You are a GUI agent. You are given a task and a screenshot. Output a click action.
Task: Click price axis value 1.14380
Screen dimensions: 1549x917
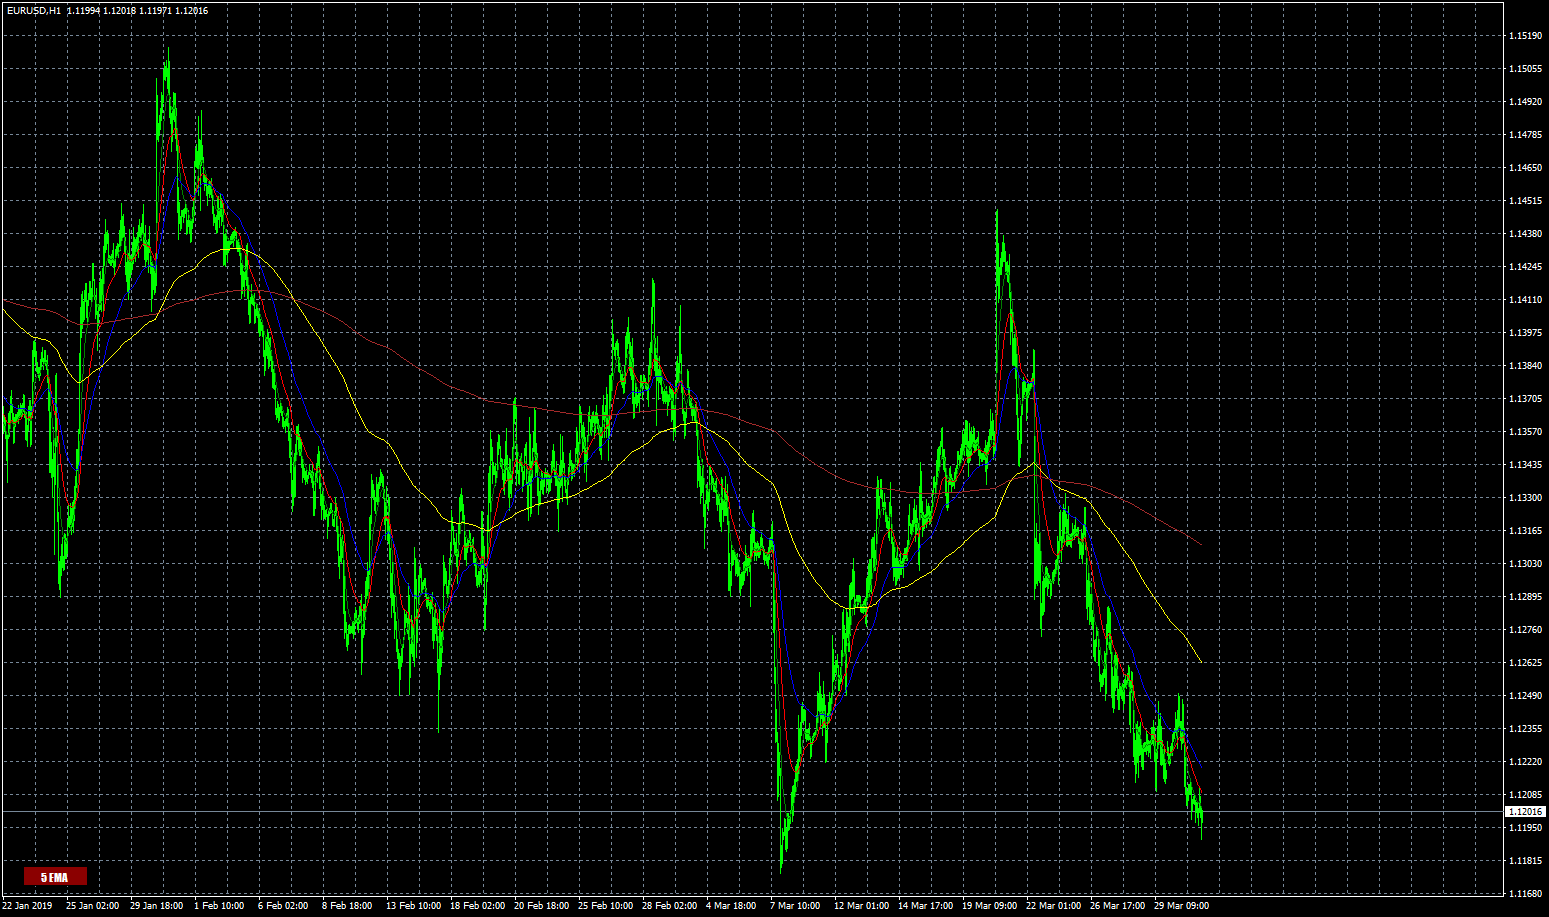1524,234
